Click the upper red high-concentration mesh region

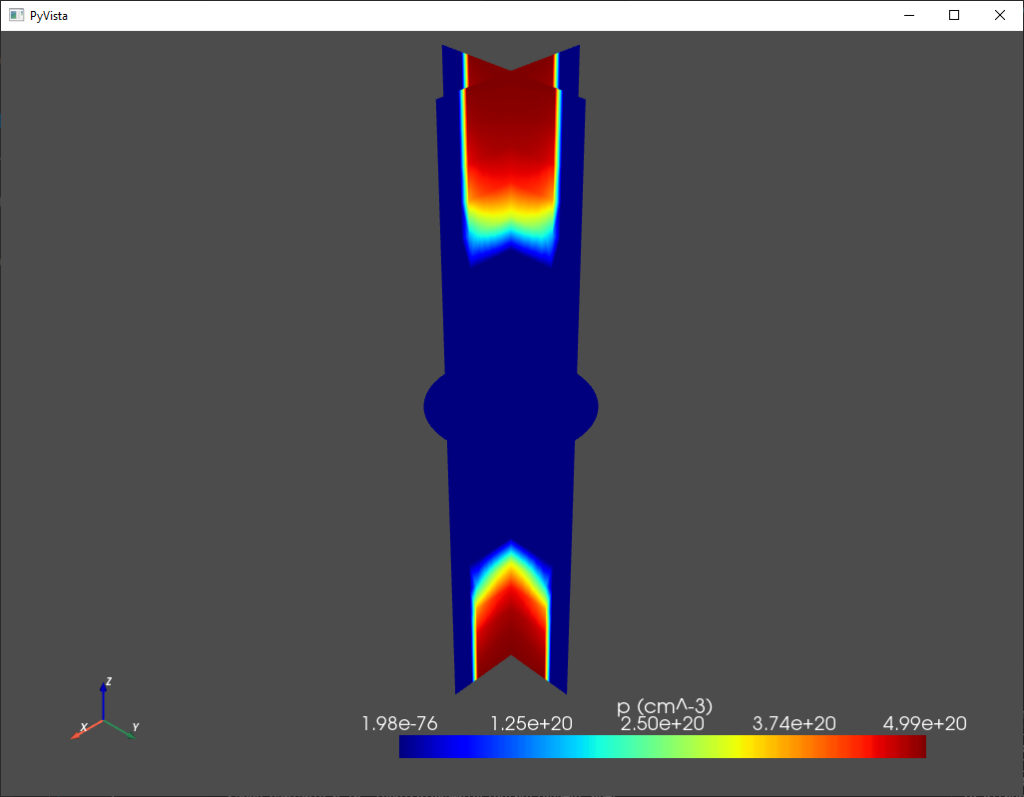(510, 130)
